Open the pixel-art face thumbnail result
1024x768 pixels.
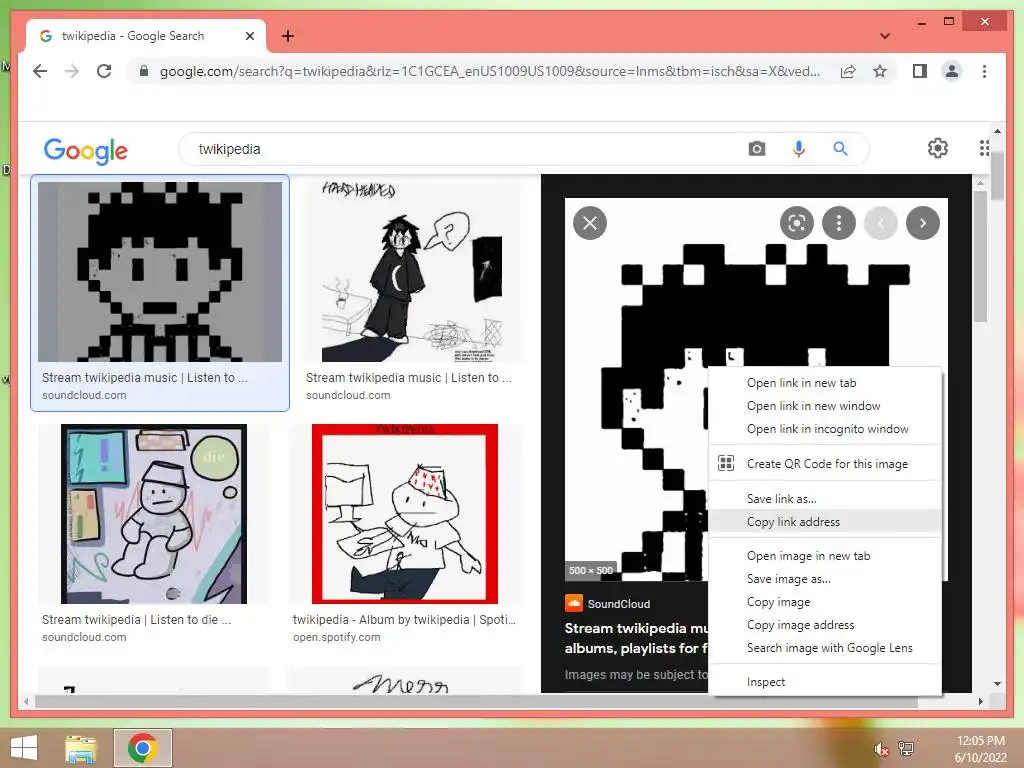[x=160, y=272]
